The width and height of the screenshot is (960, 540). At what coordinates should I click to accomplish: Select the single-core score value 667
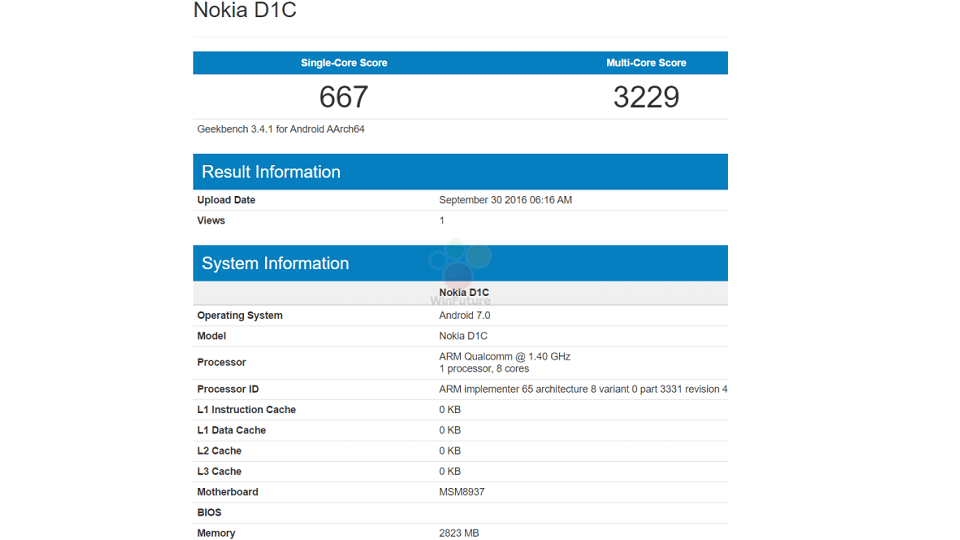(343, 97)
